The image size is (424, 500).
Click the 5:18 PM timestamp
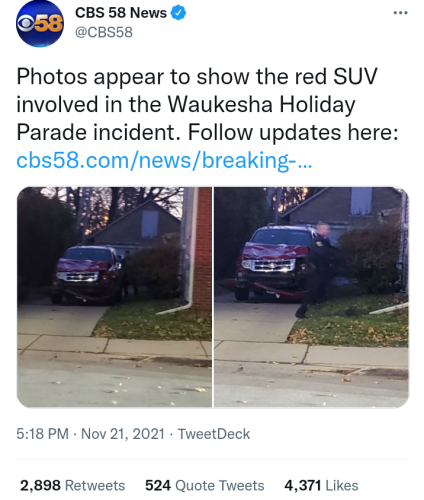tap(43, 434)
